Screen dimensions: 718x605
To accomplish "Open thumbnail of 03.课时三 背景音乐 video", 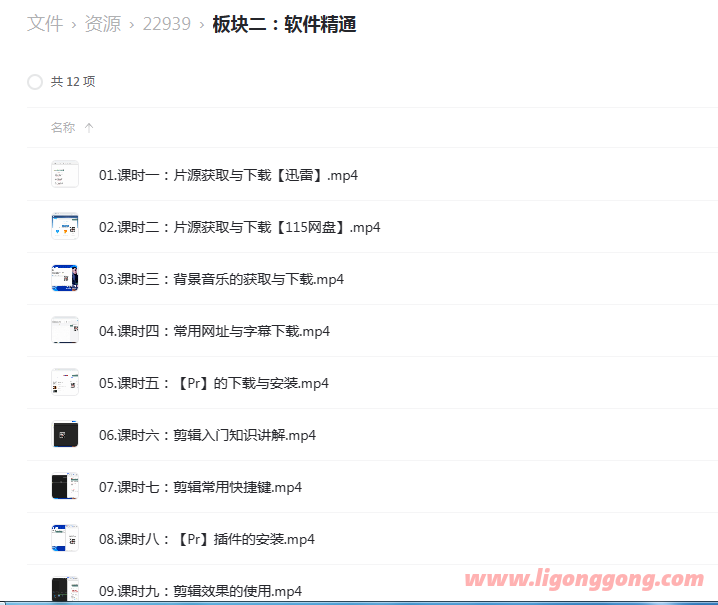I will [x=65, y=278].
